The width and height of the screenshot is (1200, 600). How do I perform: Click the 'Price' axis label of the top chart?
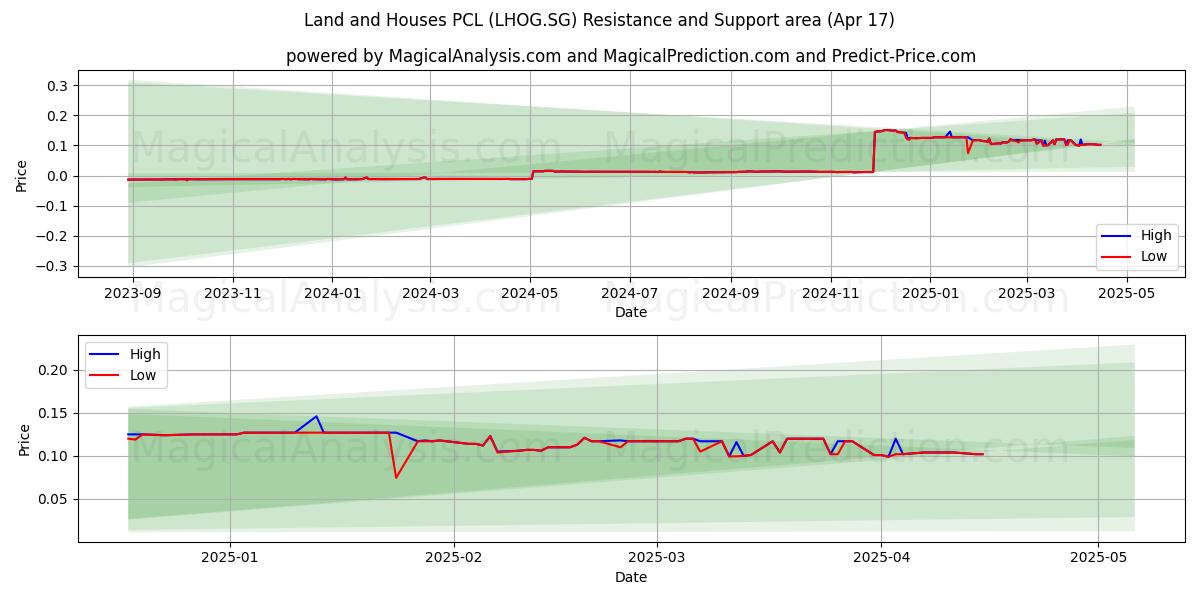22,176
